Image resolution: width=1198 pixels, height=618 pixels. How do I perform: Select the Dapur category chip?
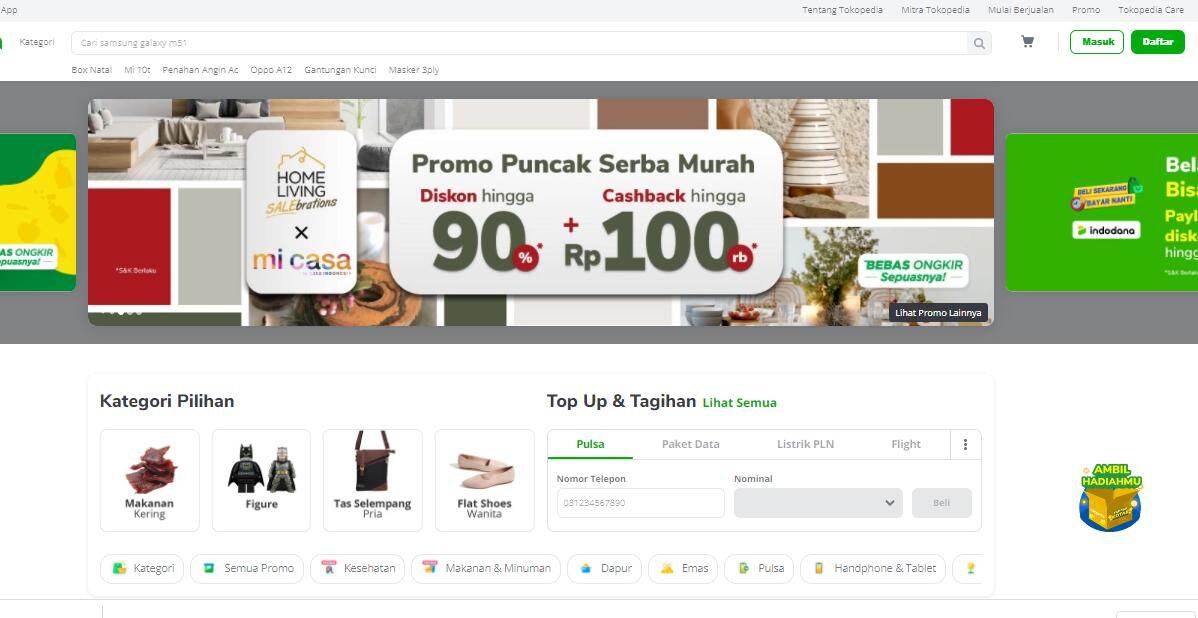[604, 568]
